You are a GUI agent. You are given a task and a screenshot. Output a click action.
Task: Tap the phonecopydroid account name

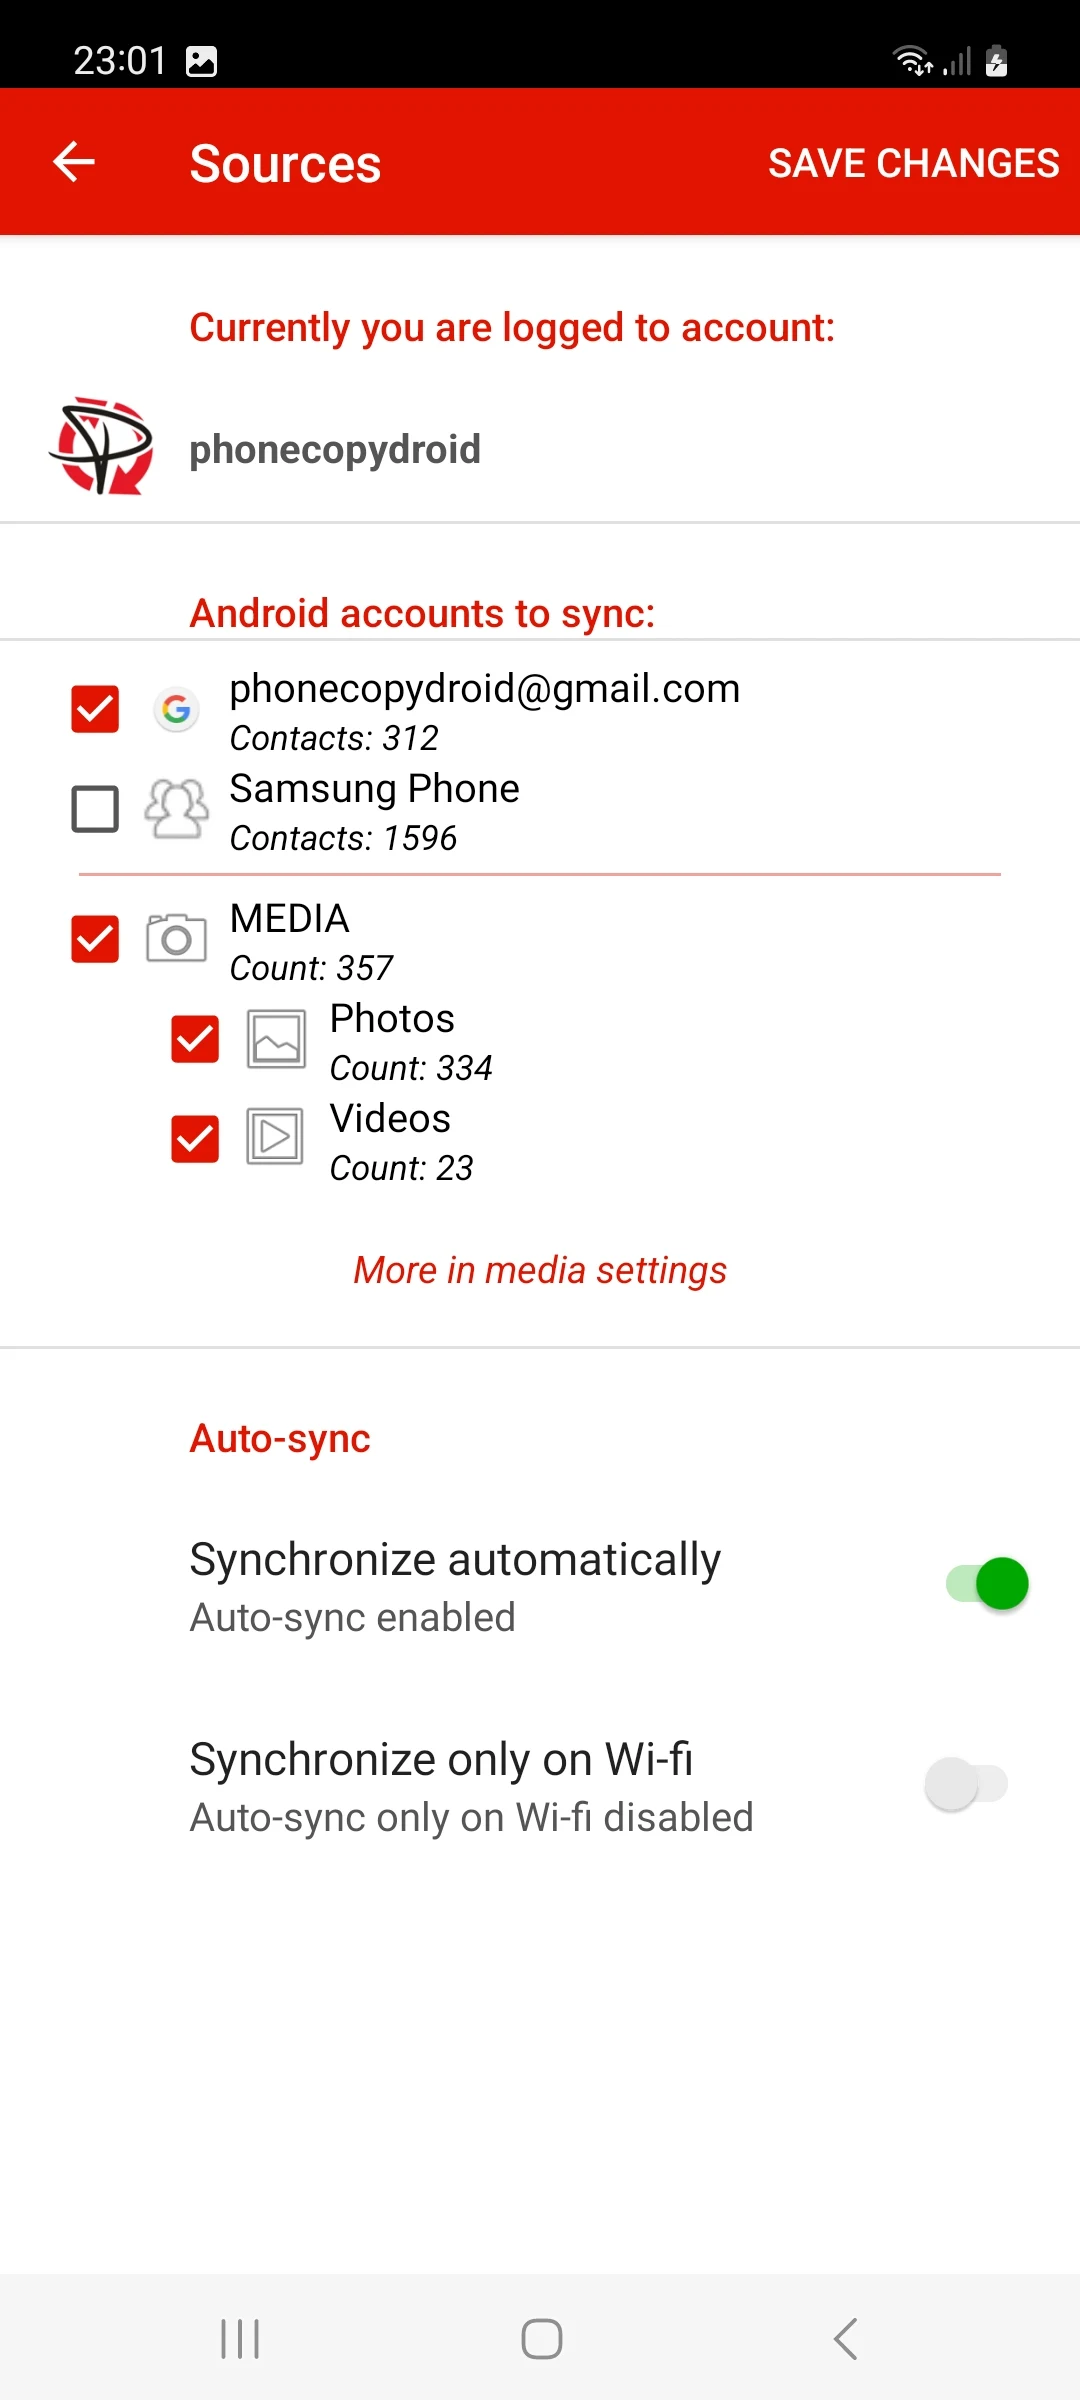pyautogui.click(x=335, y=449)
